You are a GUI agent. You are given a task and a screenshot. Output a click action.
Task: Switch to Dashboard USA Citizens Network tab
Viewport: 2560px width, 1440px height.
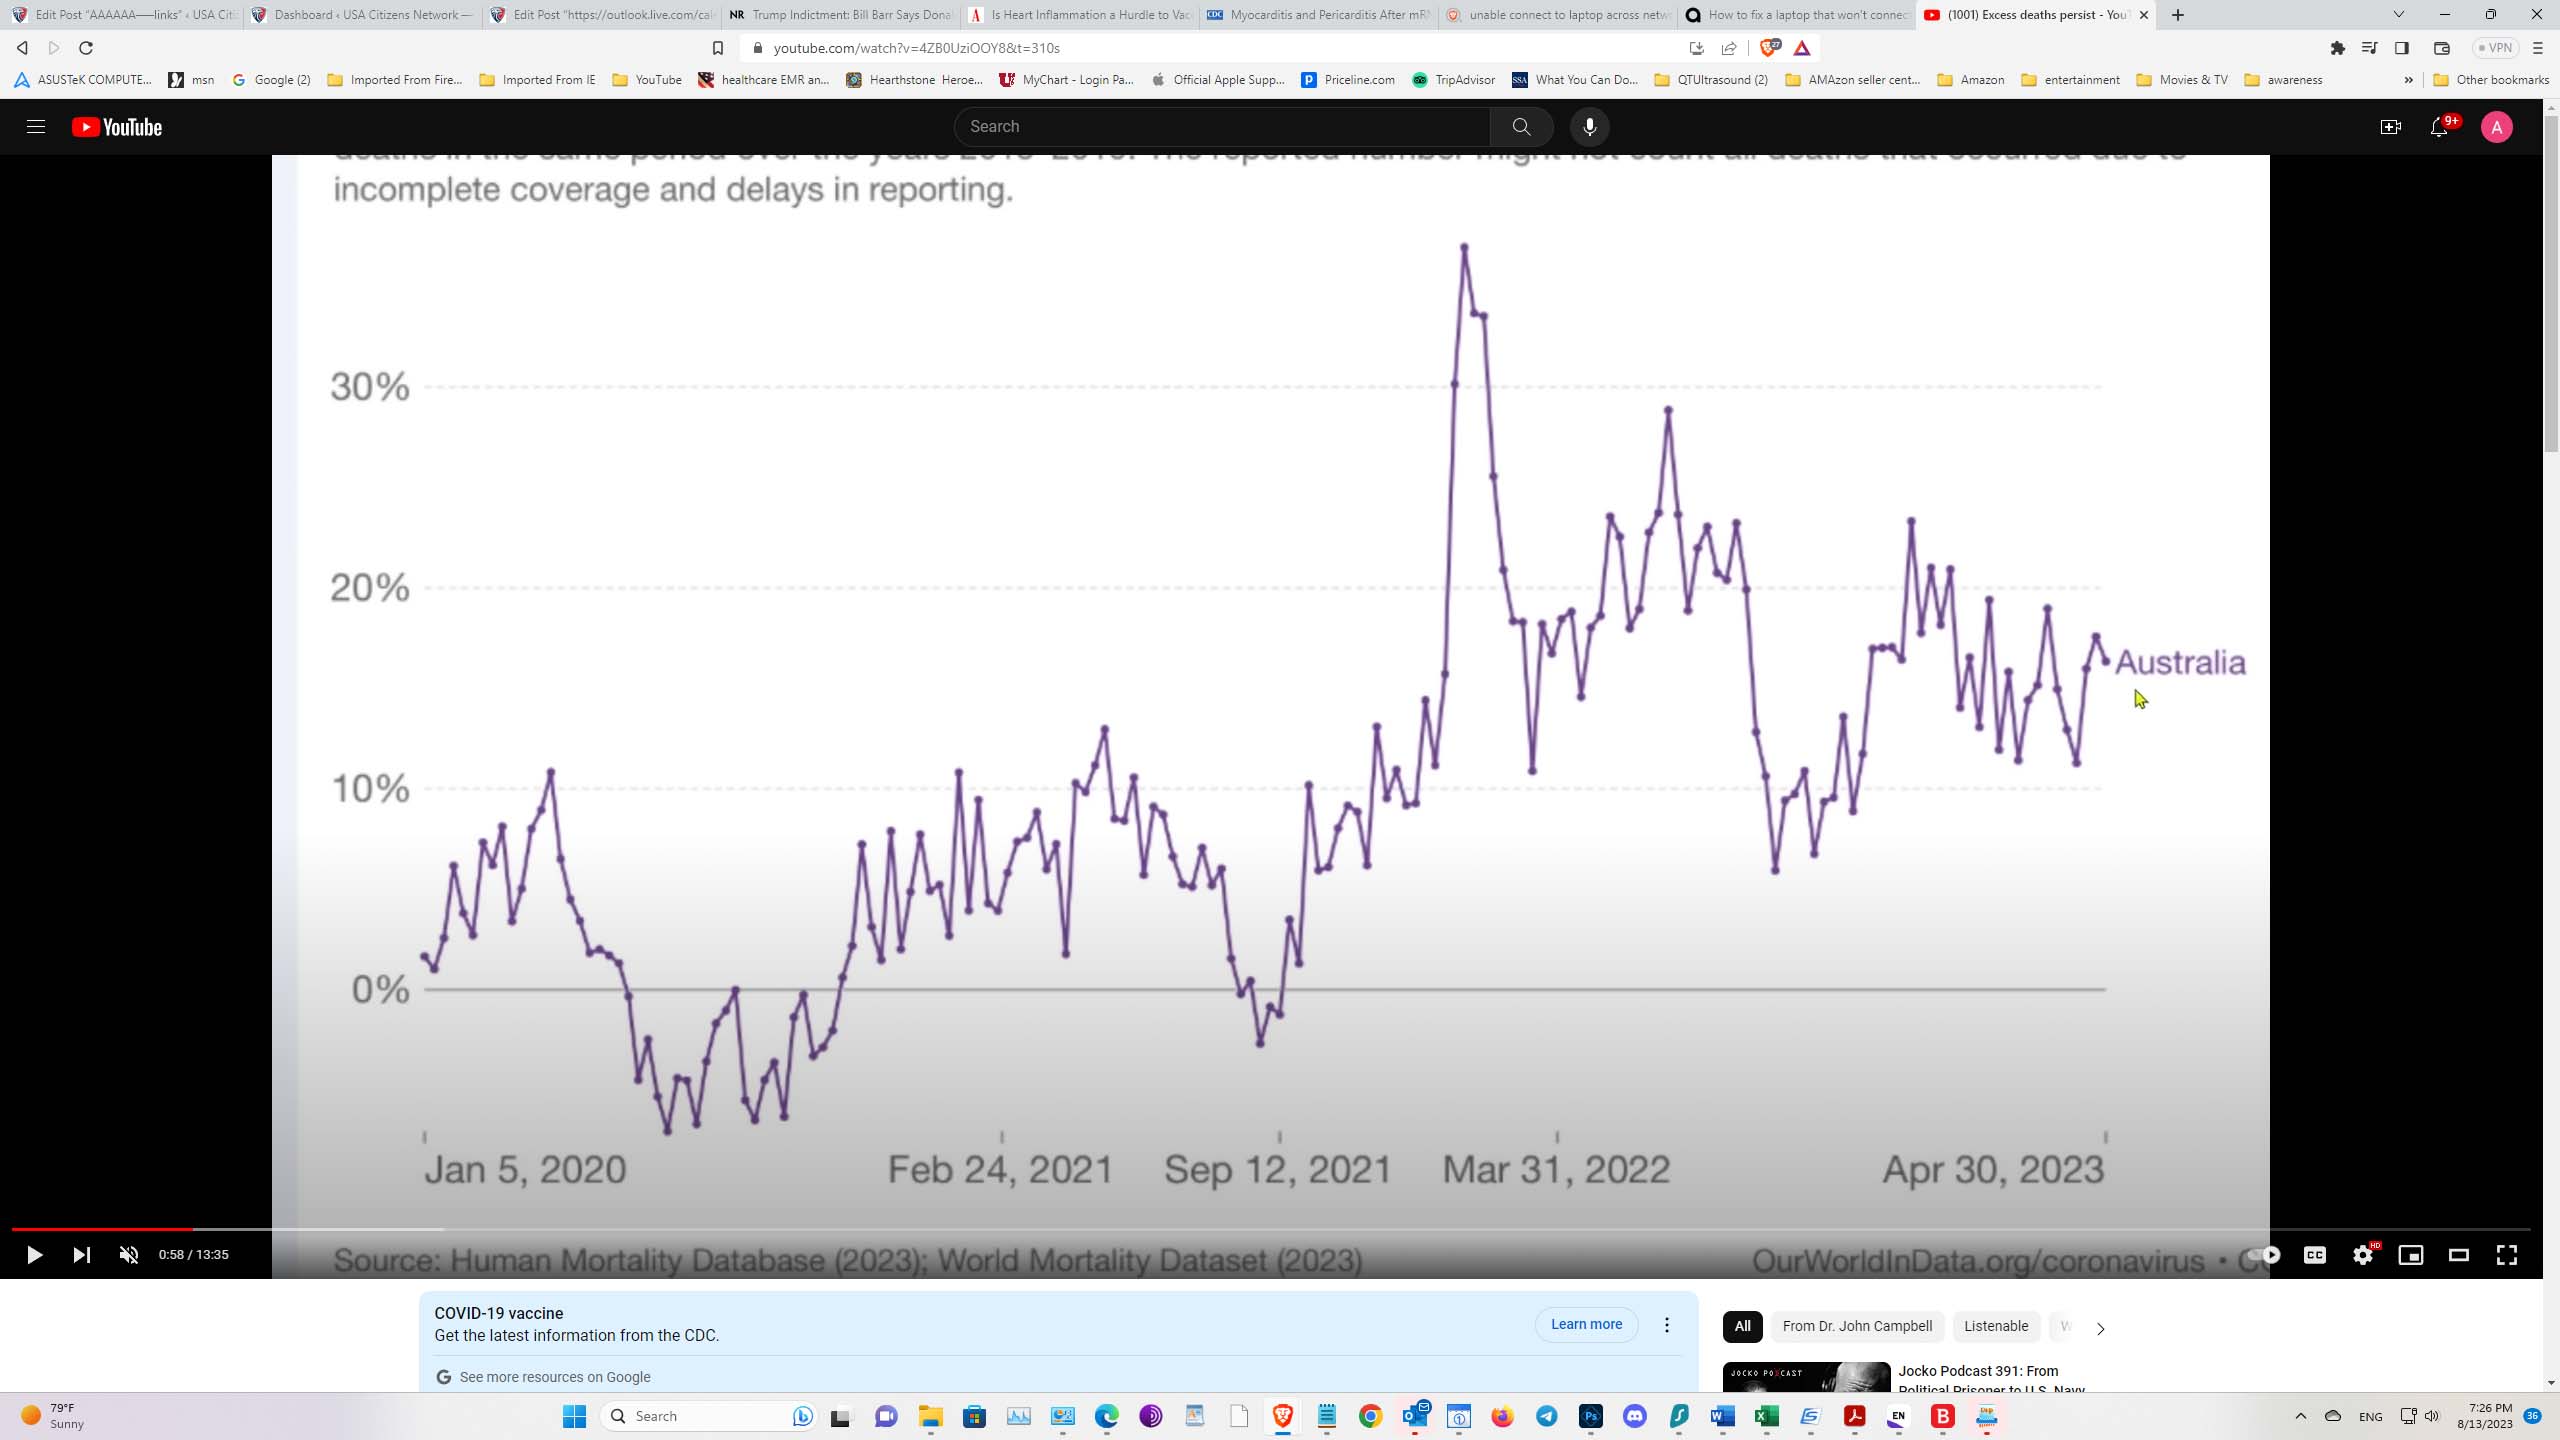(361, 14)
